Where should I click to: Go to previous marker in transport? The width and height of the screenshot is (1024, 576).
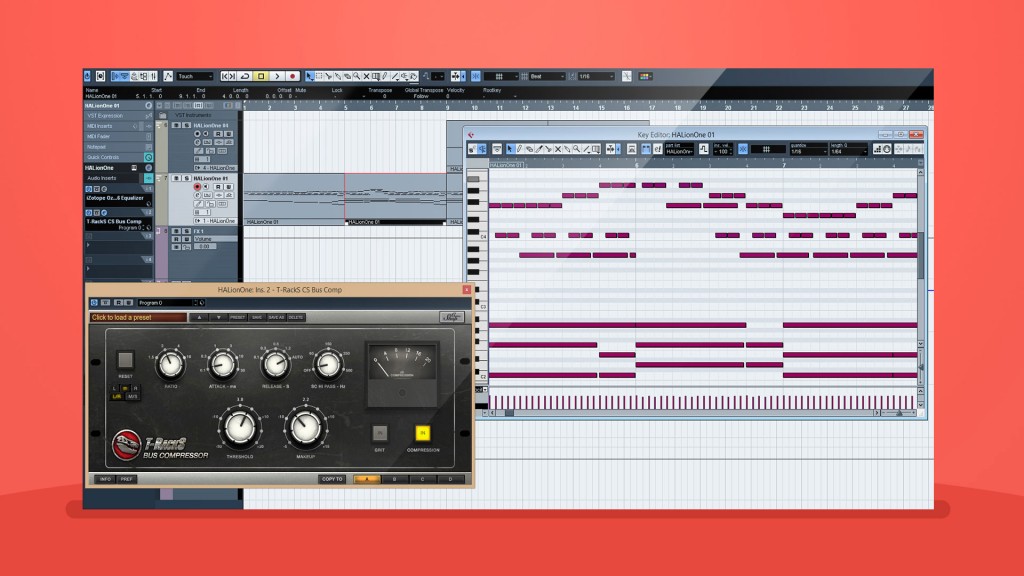pyautogui.click(x=225, y=76)
